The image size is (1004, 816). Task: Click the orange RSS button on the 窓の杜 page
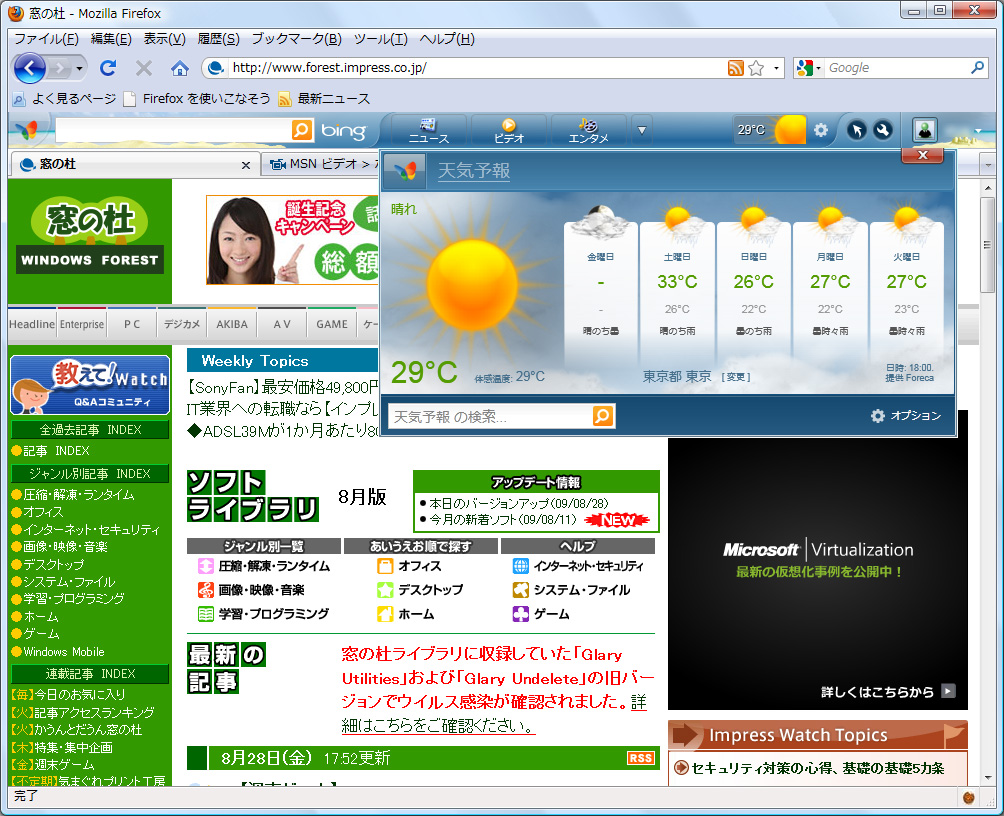coord(641,757)
